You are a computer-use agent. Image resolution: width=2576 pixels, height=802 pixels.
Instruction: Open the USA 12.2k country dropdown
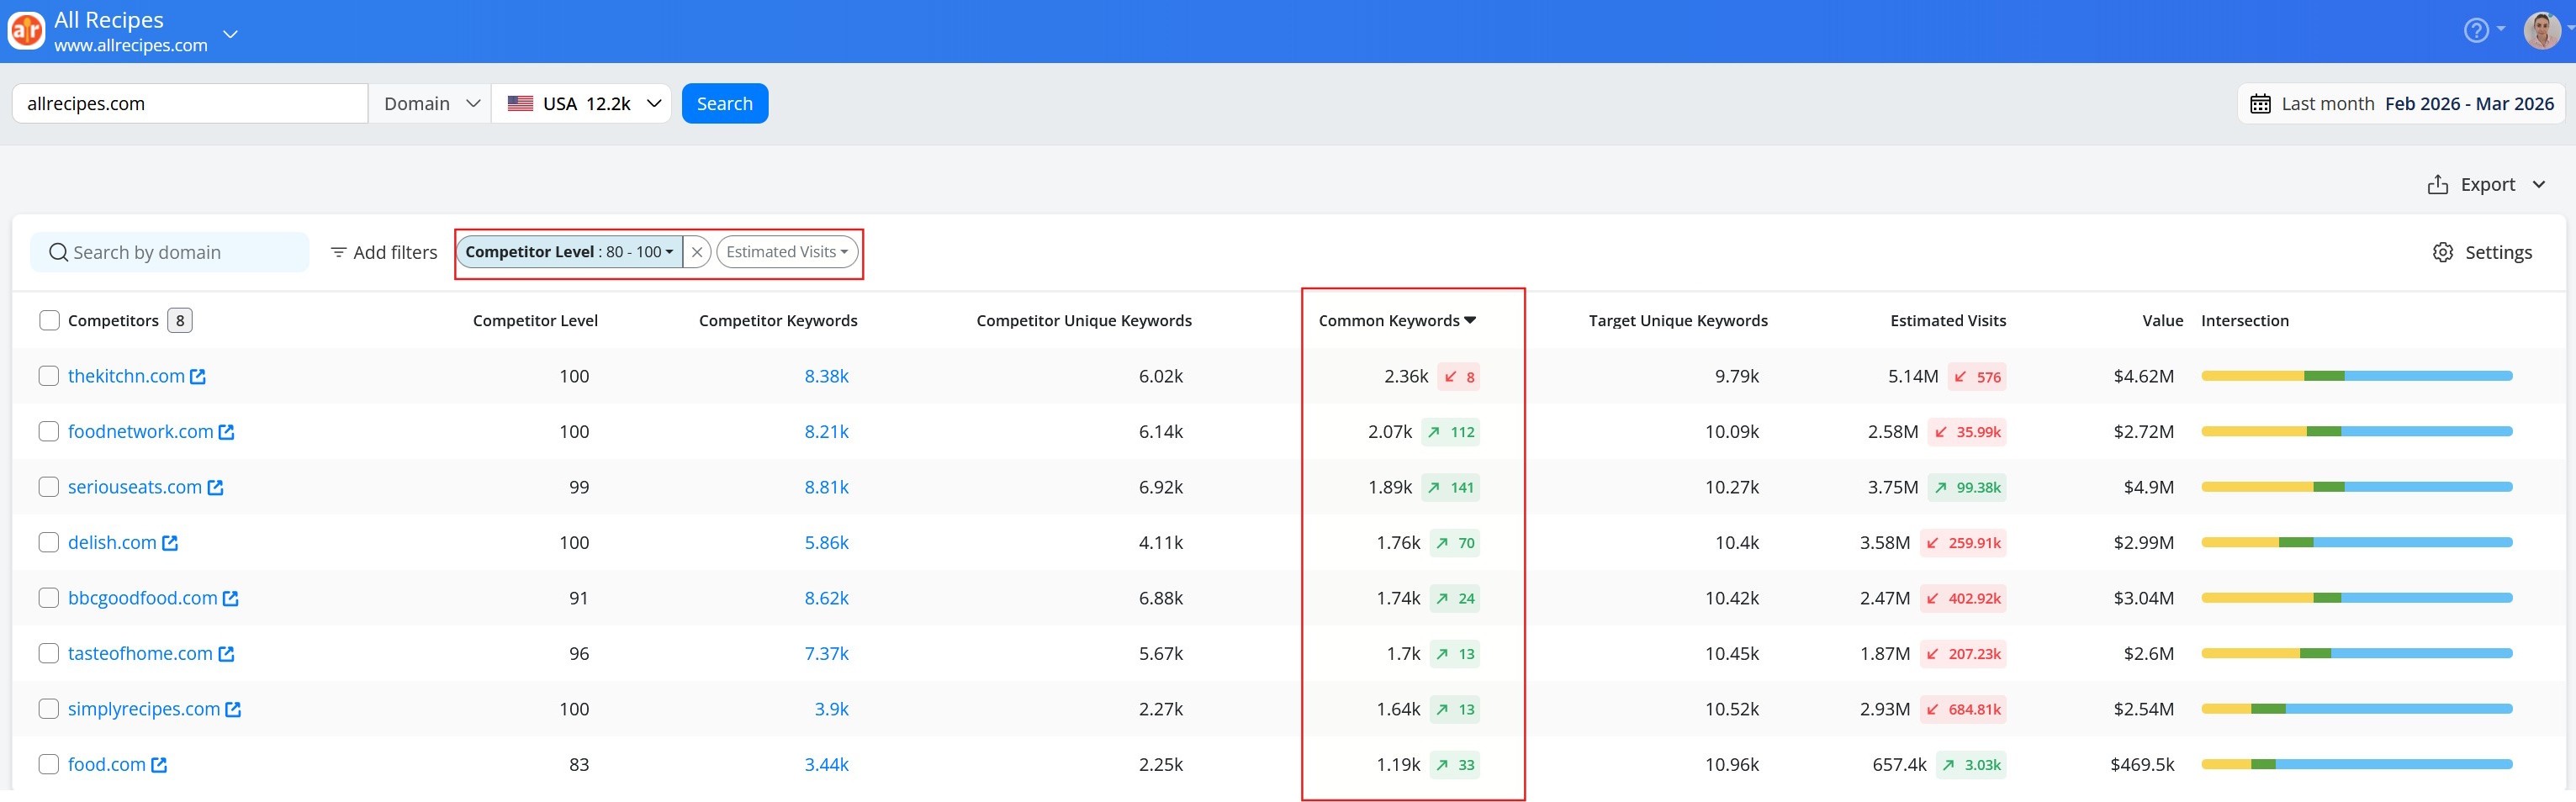(581, 103)
